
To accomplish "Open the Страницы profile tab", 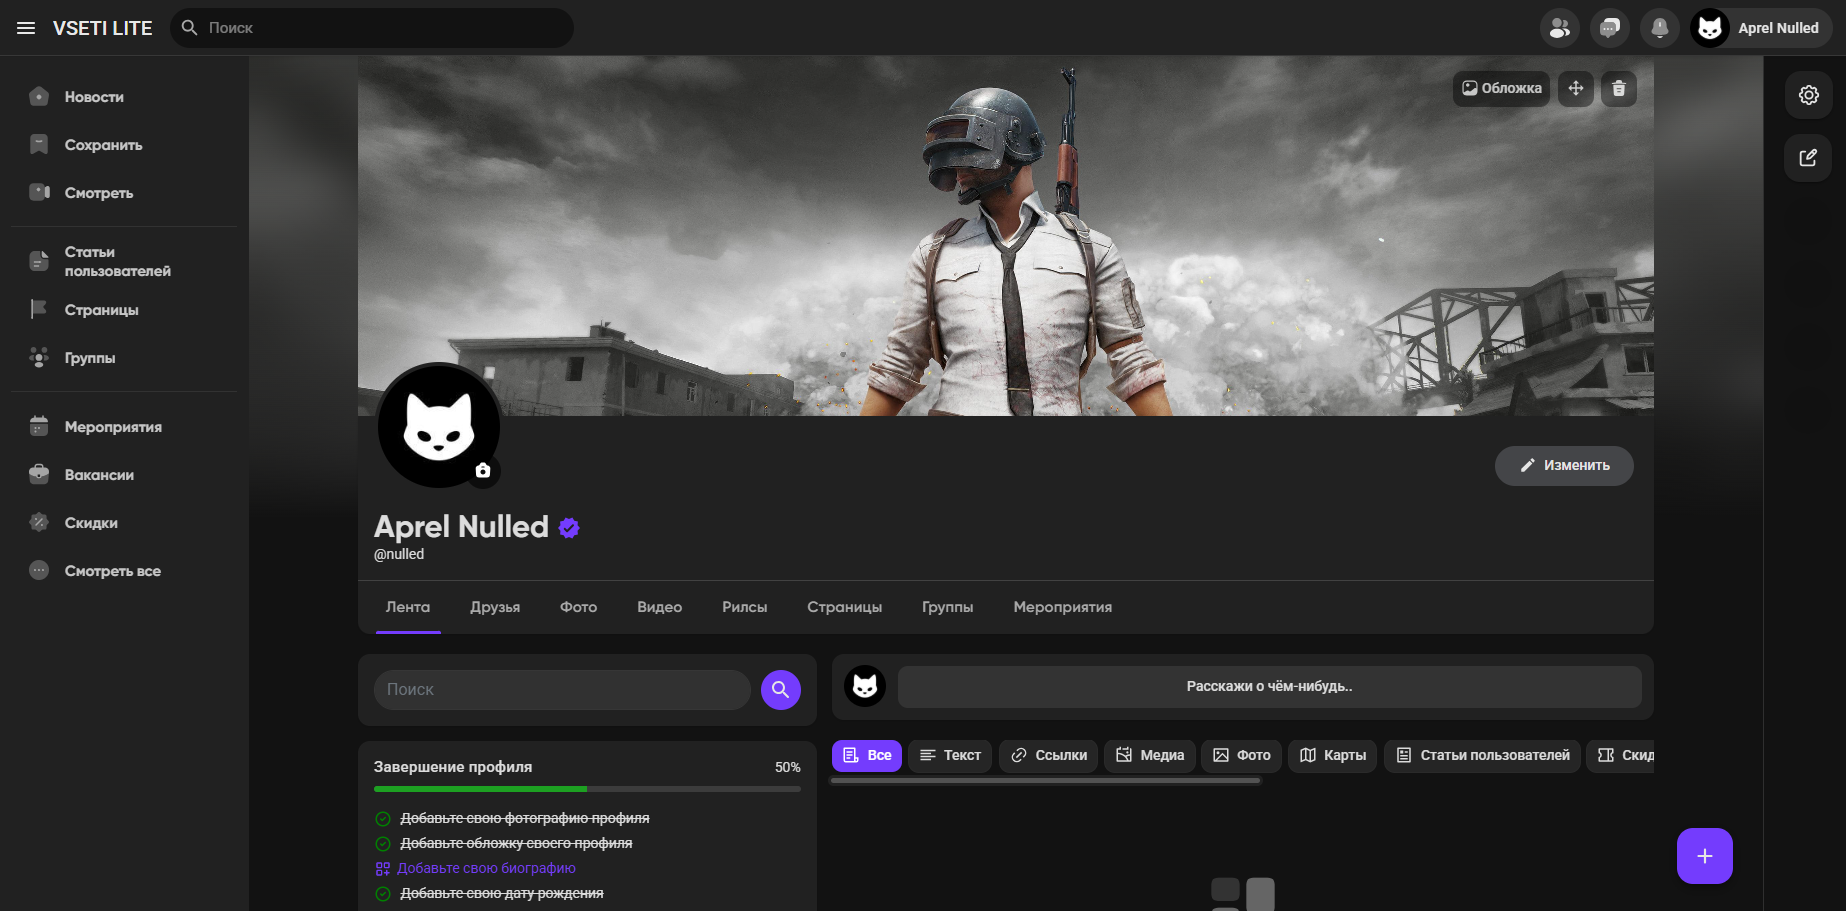I will tap(844, 607).
